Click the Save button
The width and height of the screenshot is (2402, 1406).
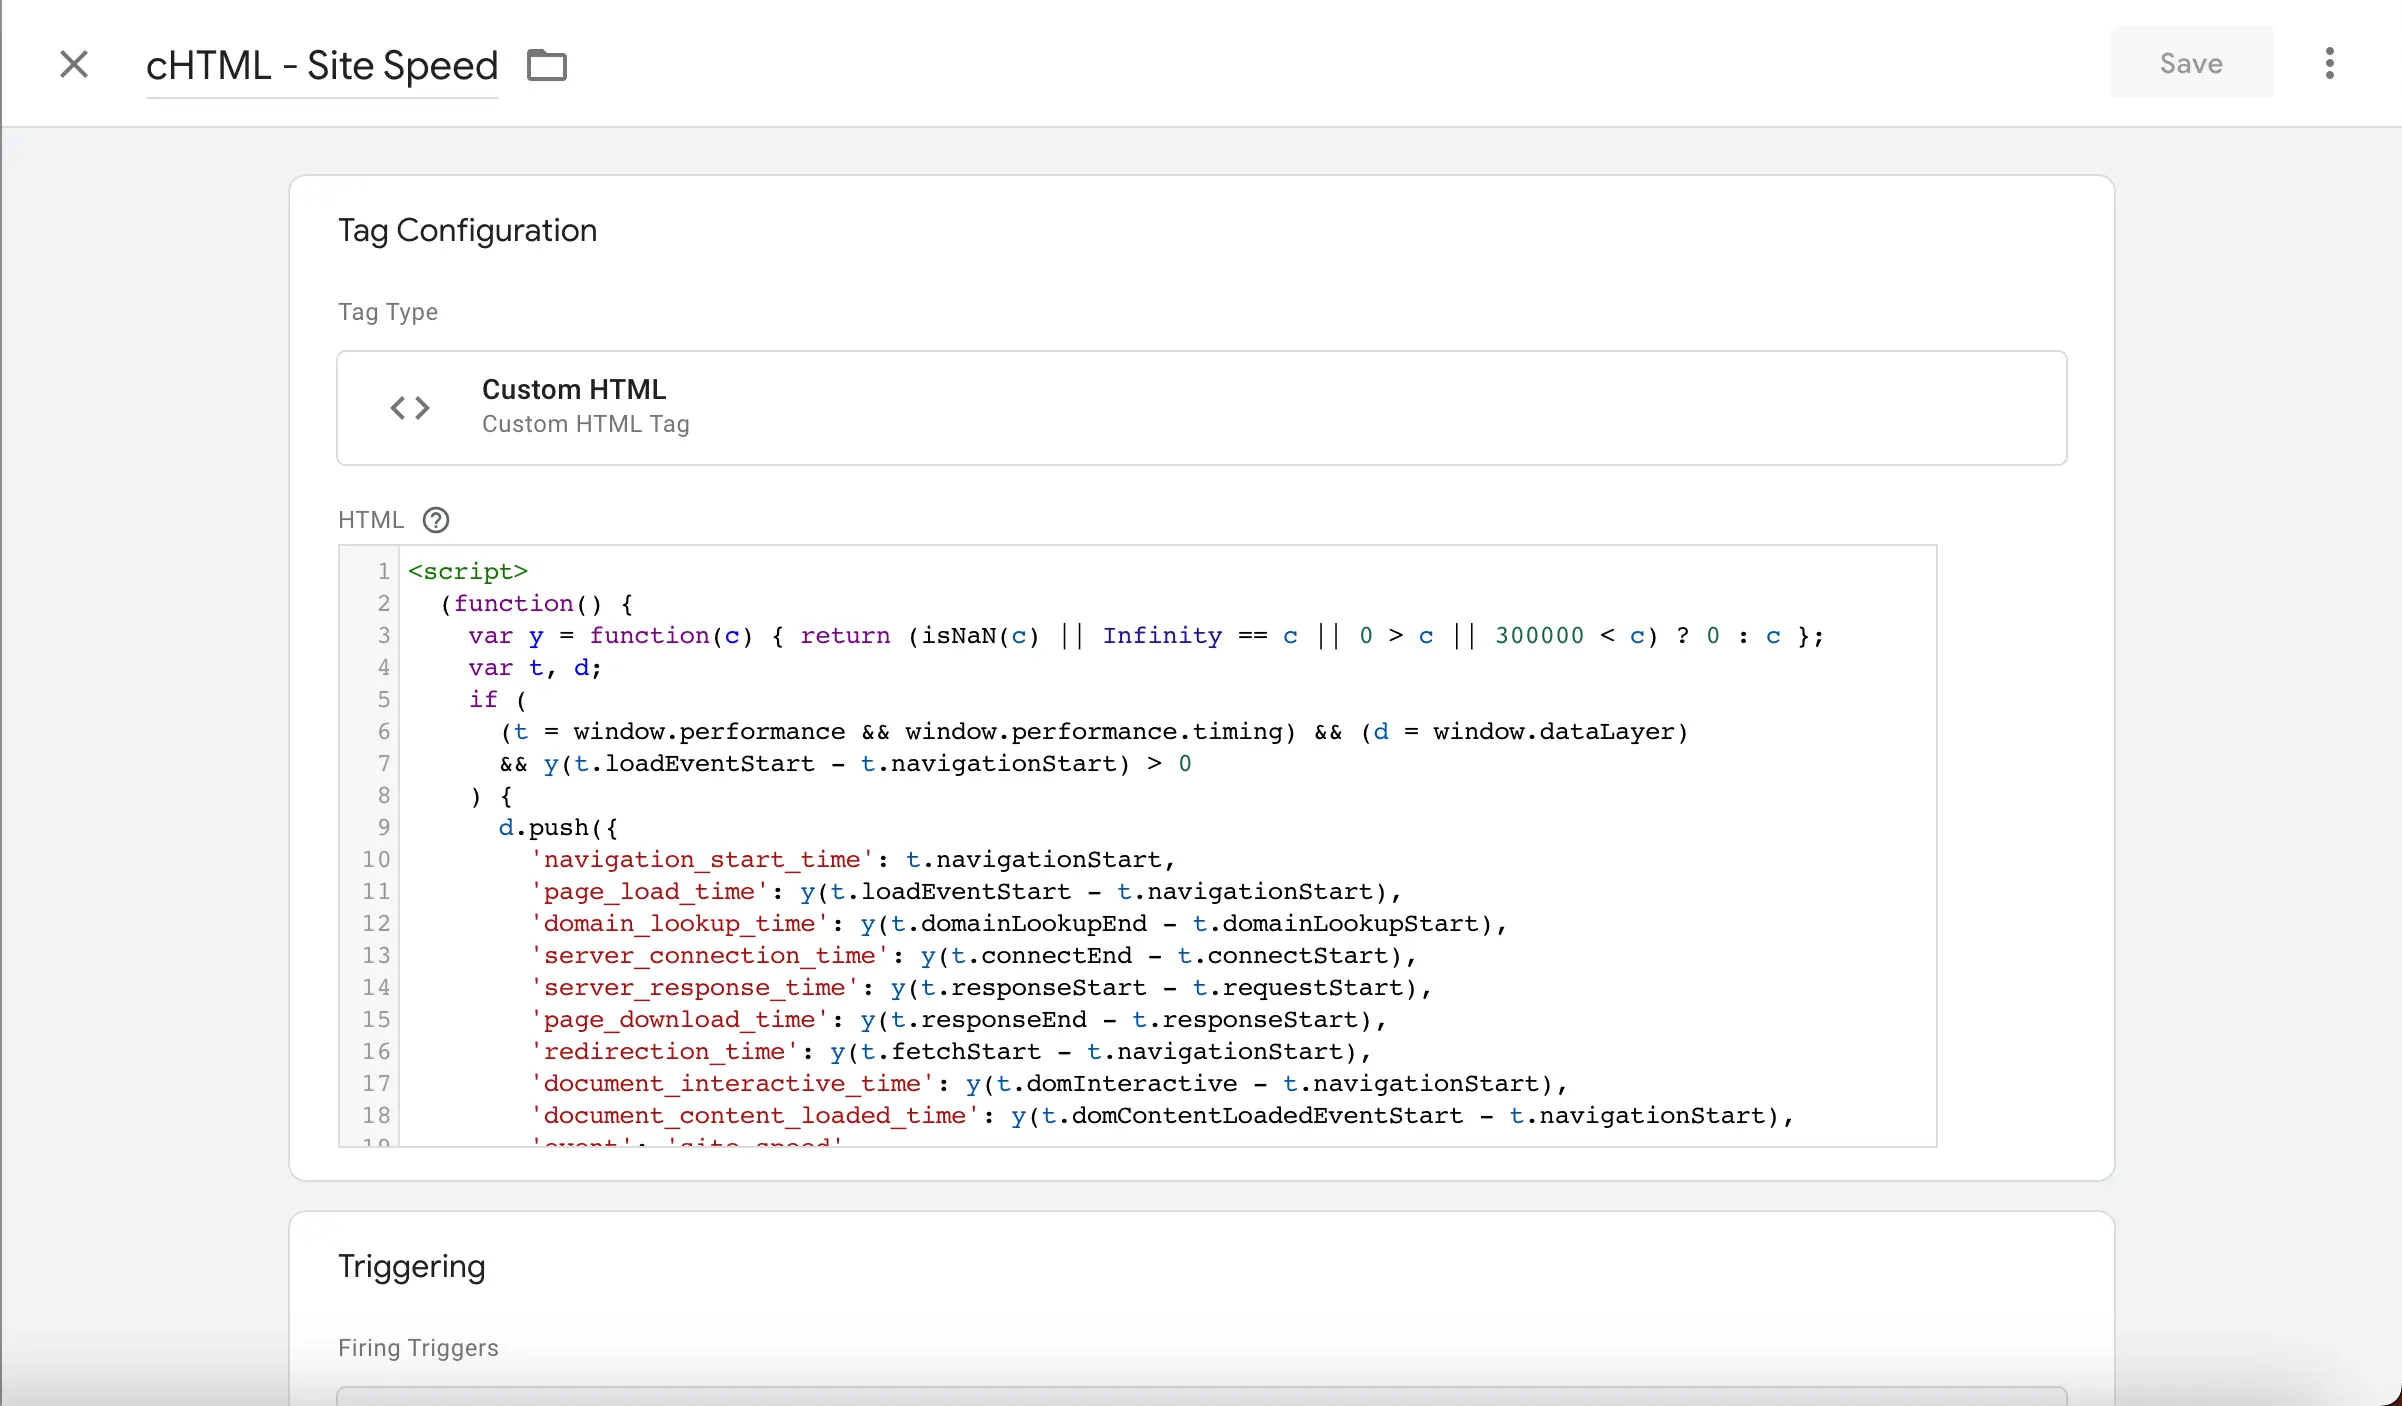click(2191, 63)
